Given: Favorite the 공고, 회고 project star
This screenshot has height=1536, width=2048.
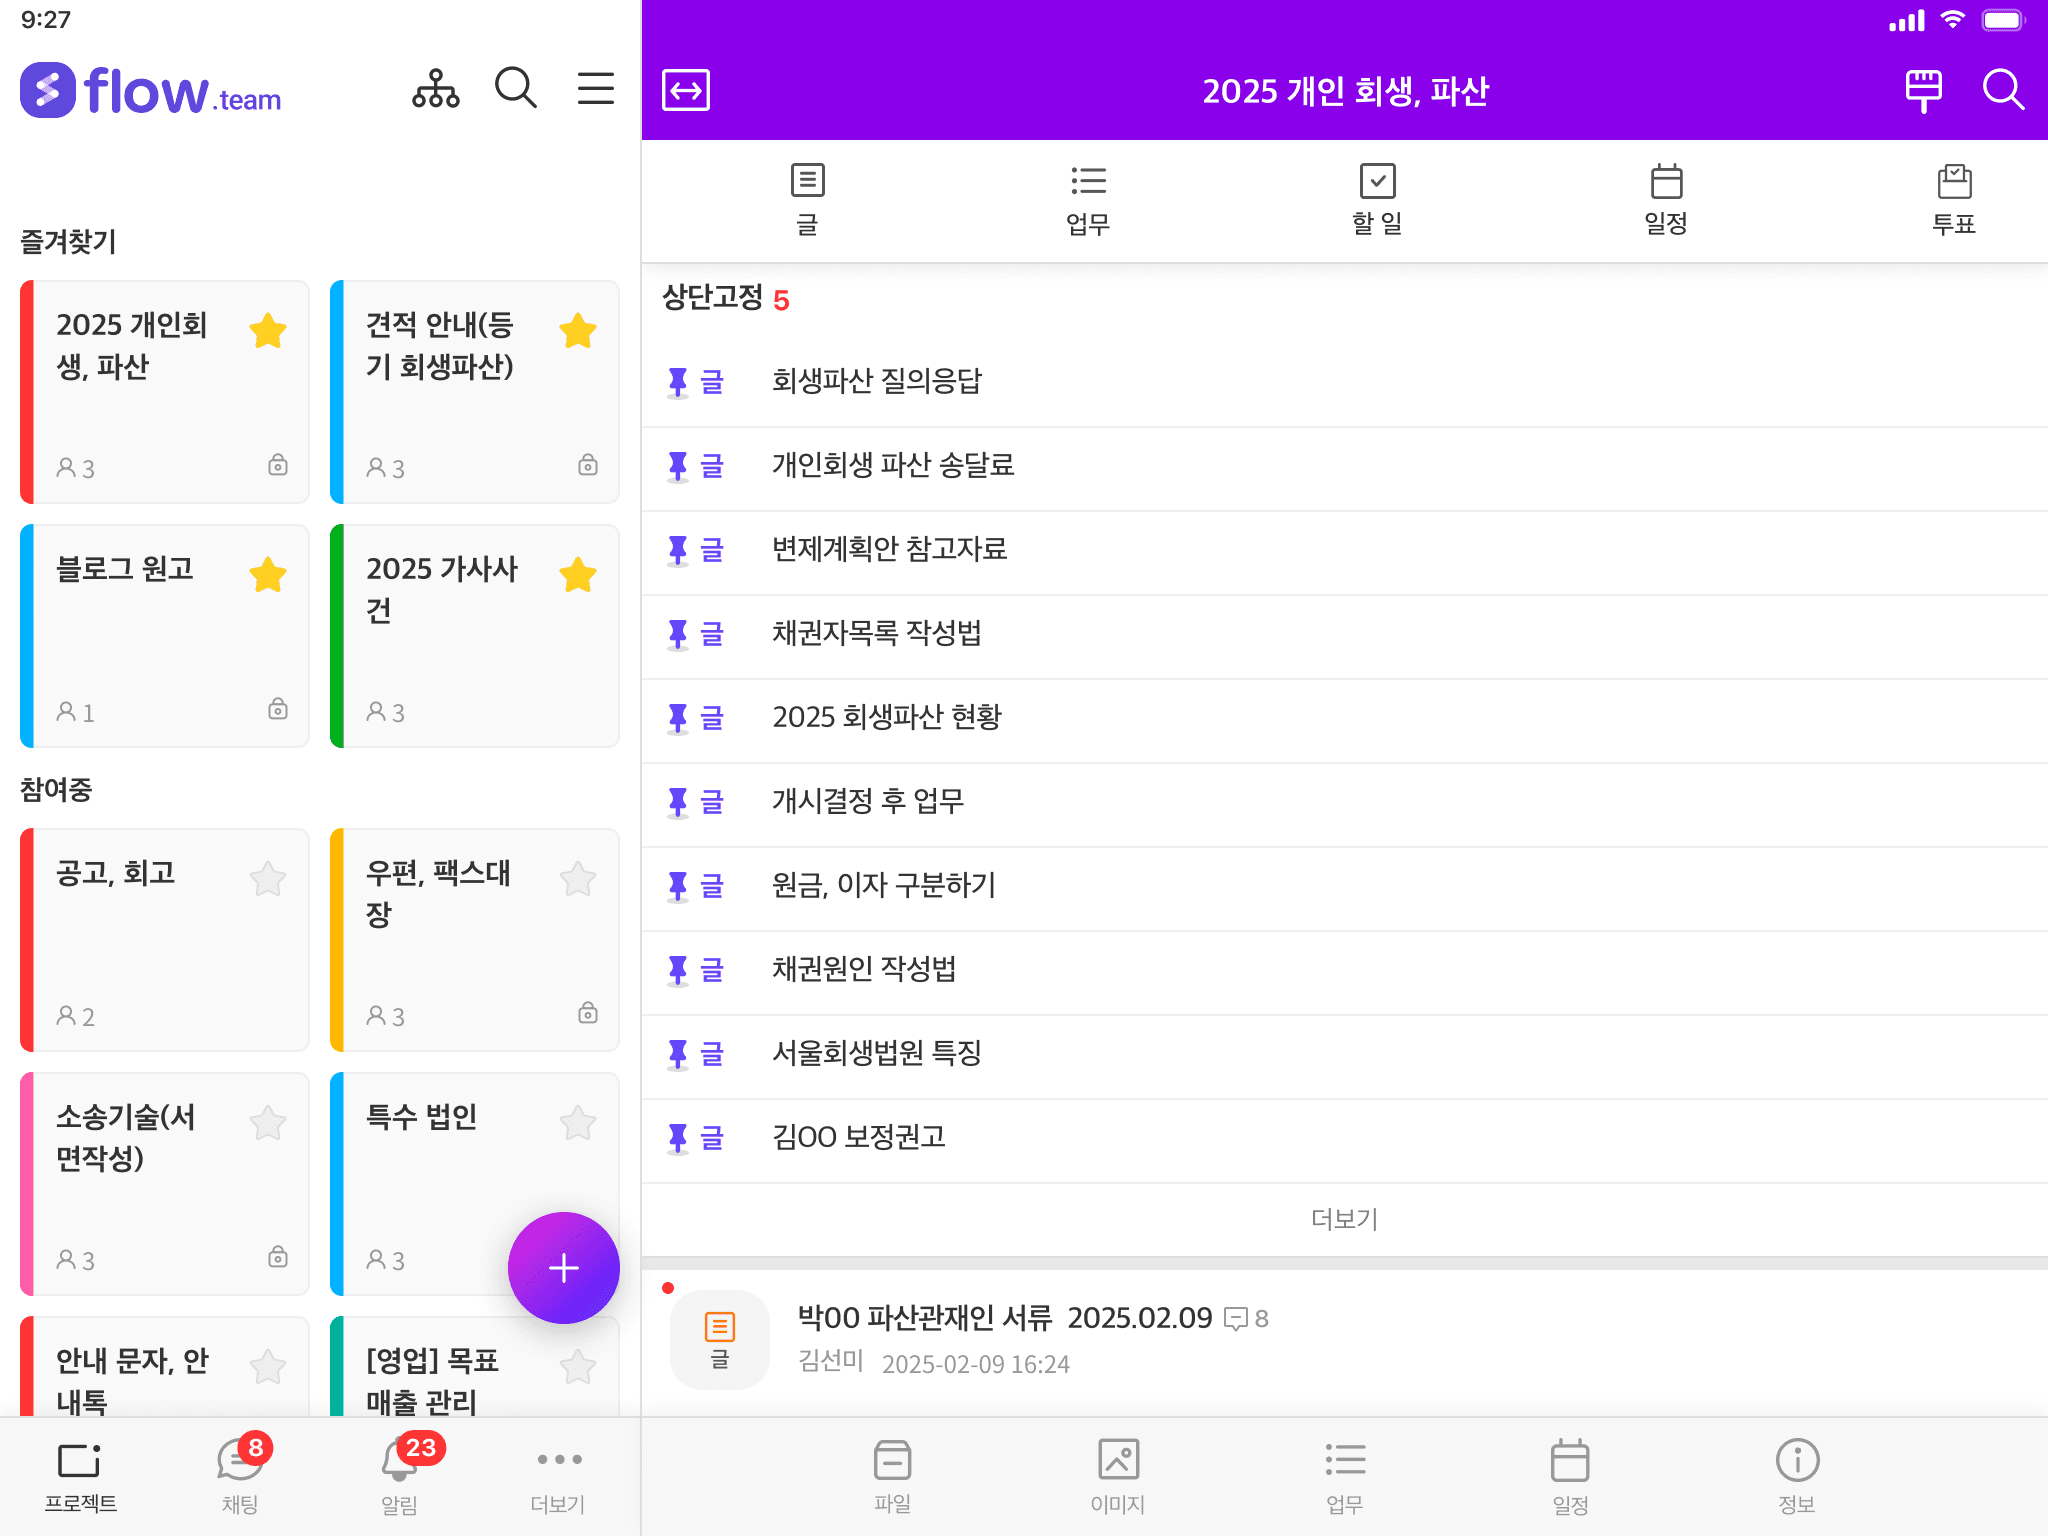Looking at the screenshot, I should tap(268, 879).
